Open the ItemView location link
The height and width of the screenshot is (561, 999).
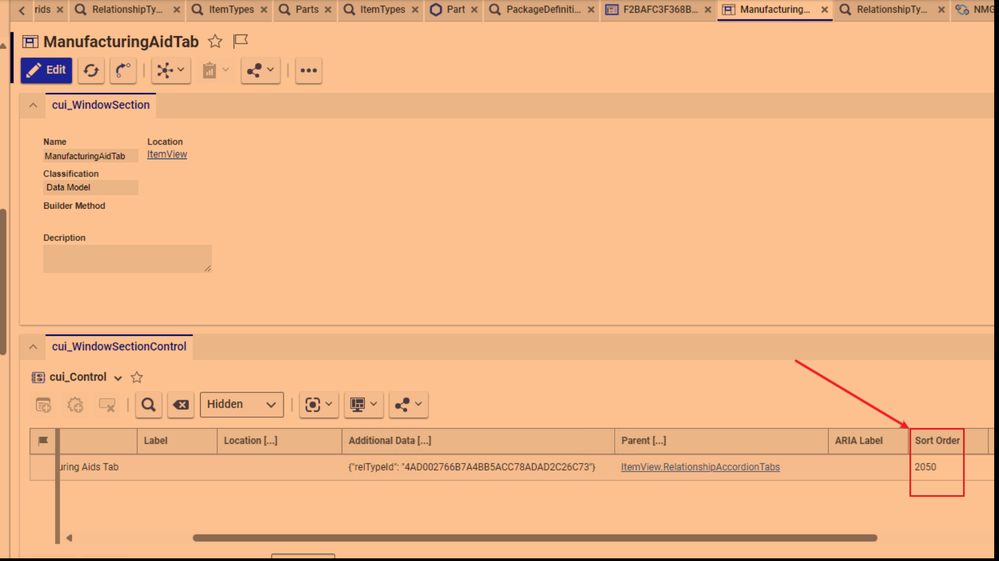(167, 155)
